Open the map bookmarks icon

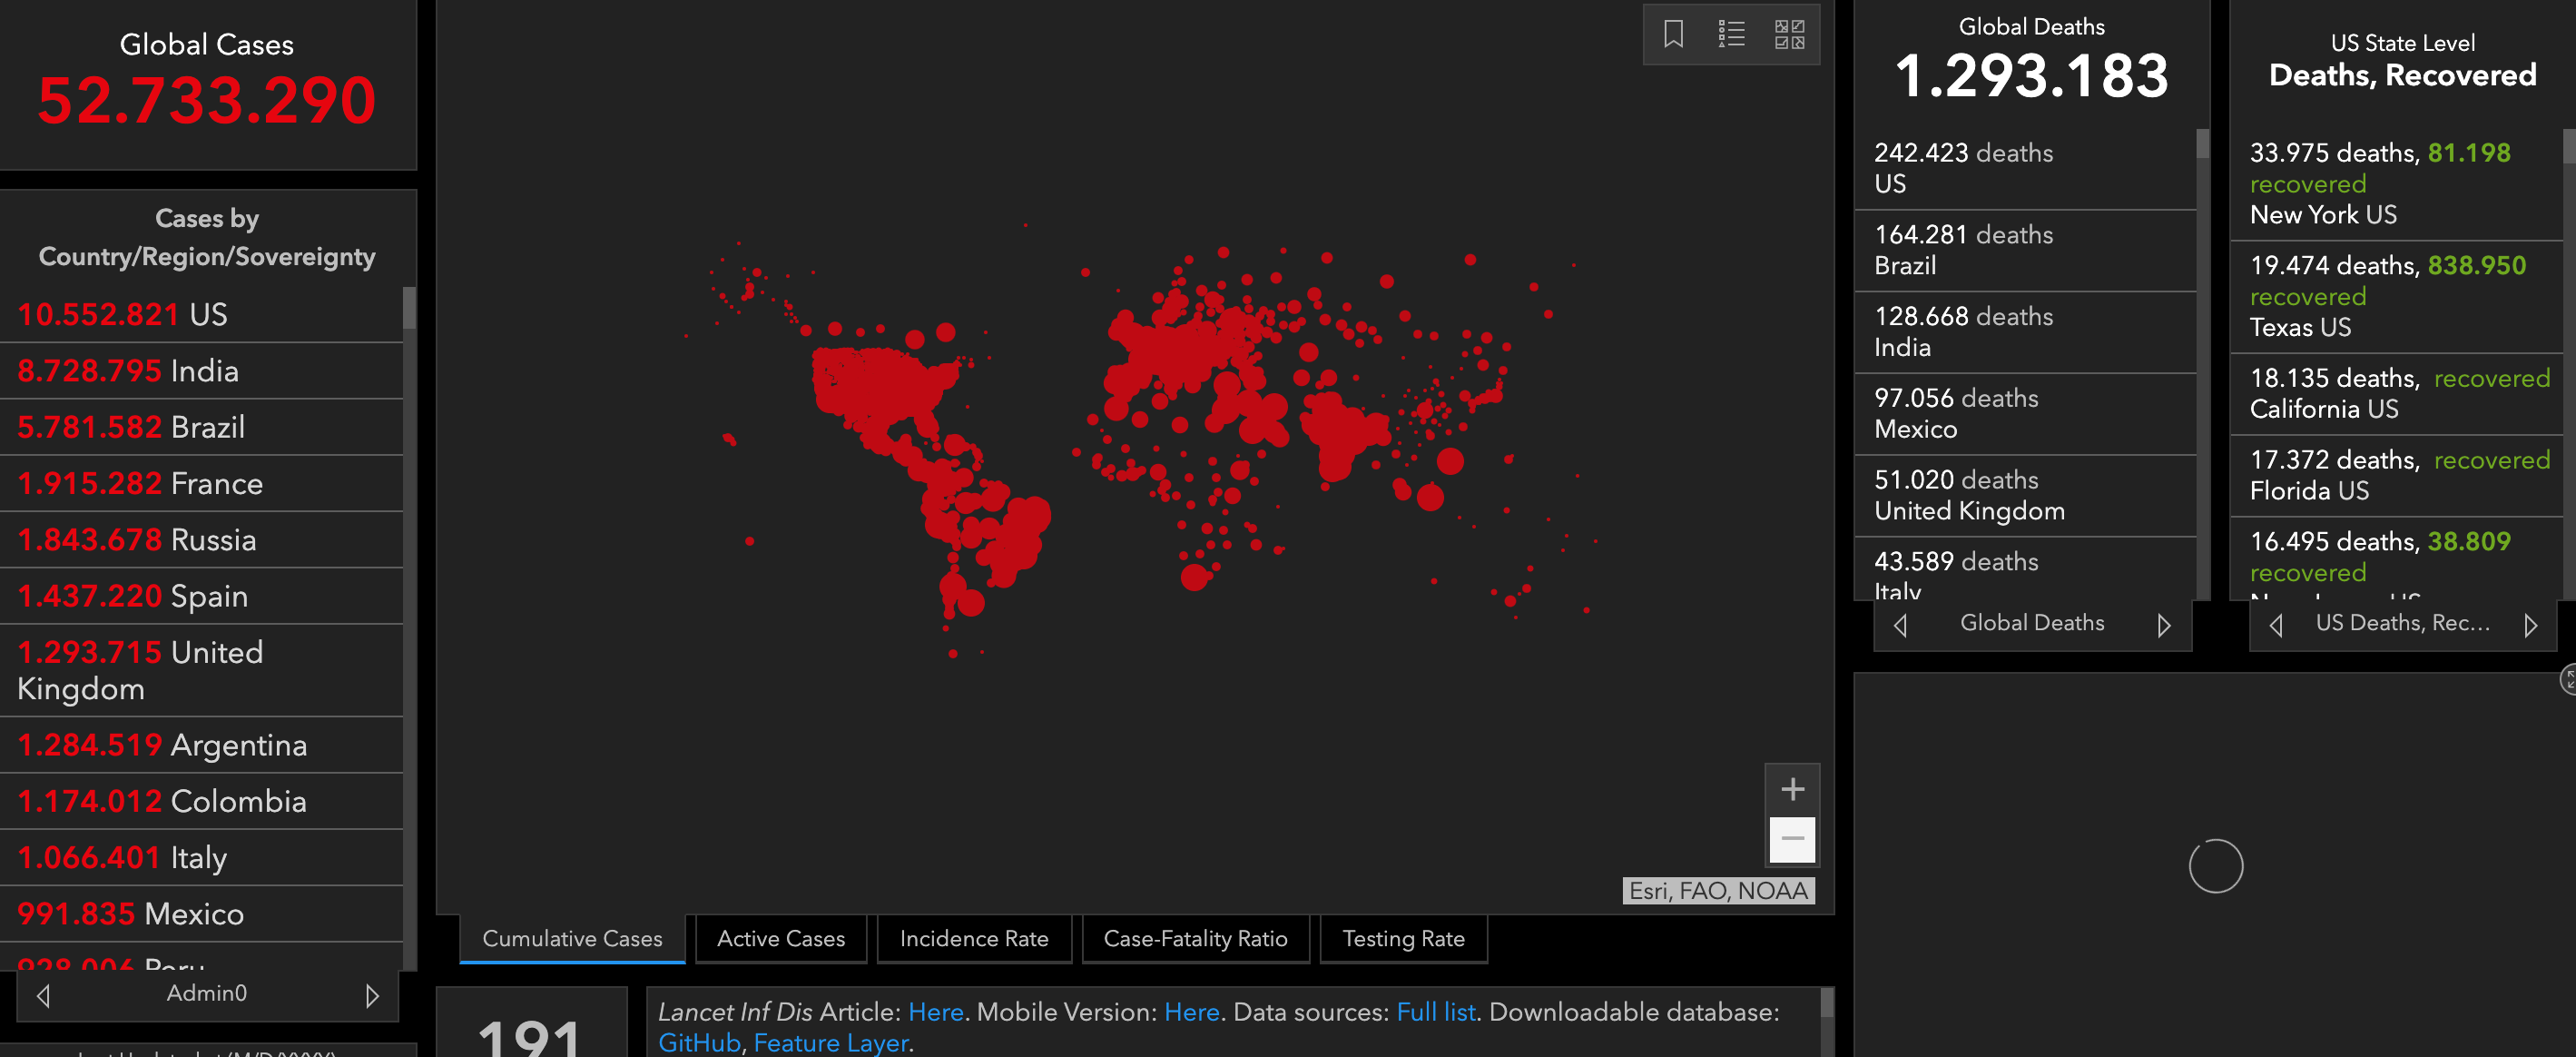click(x=1673, y=34)
